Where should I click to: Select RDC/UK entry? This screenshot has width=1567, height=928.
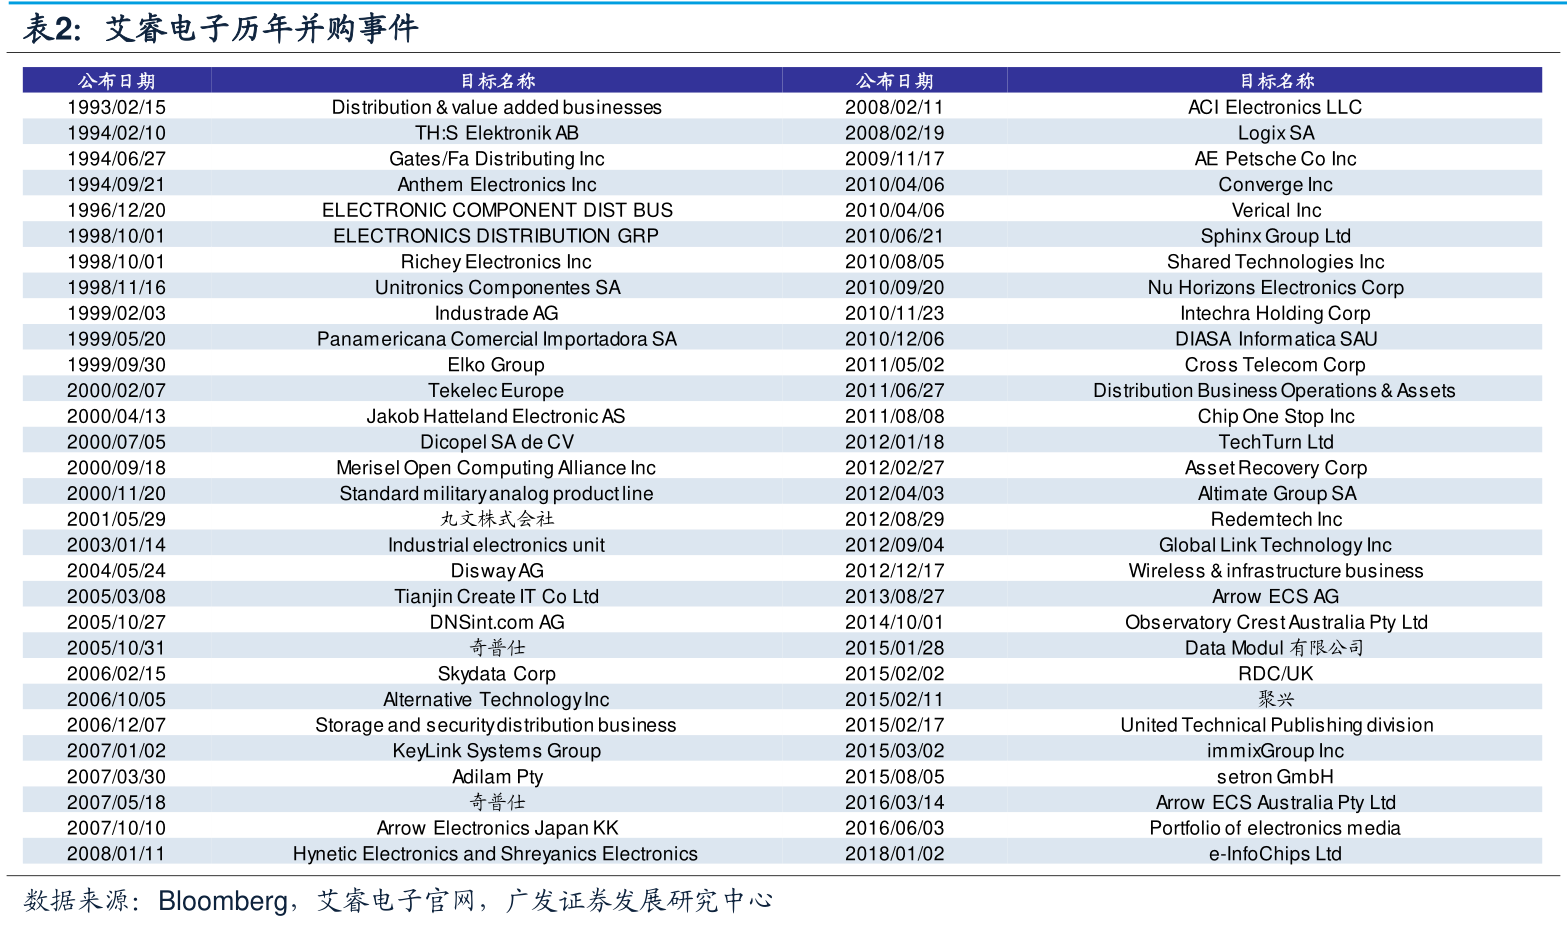(1276, 674)
